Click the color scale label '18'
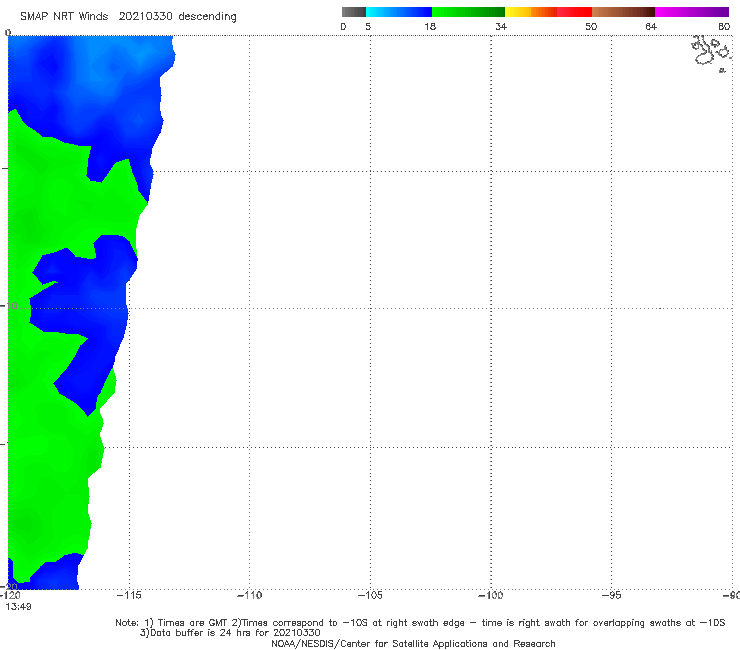 point(430,27)
